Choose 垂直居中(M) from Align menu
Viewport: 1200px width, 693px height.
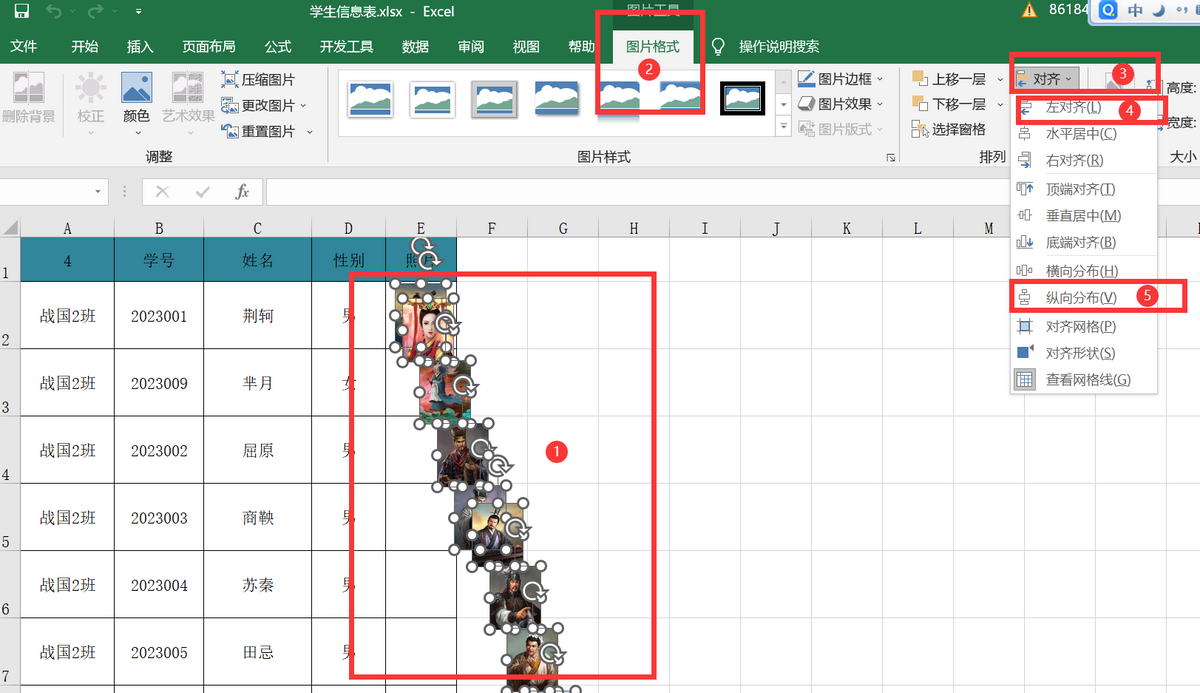tap(1084, 215)
